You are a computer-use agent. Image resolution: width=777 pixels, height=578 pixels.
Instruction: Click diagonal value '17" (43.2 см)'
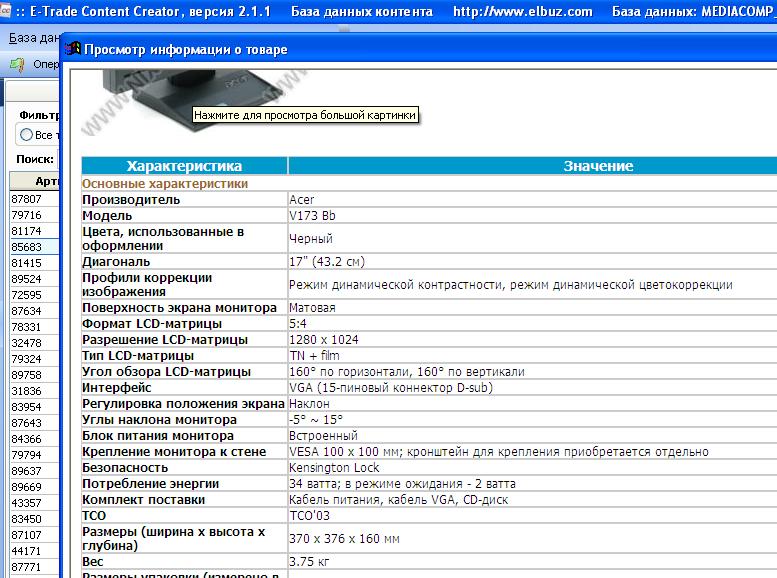327,261
